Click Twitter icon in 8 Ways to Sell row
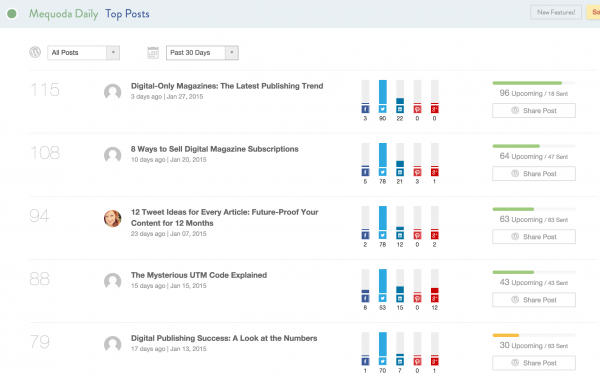 (x=383, y=172)
